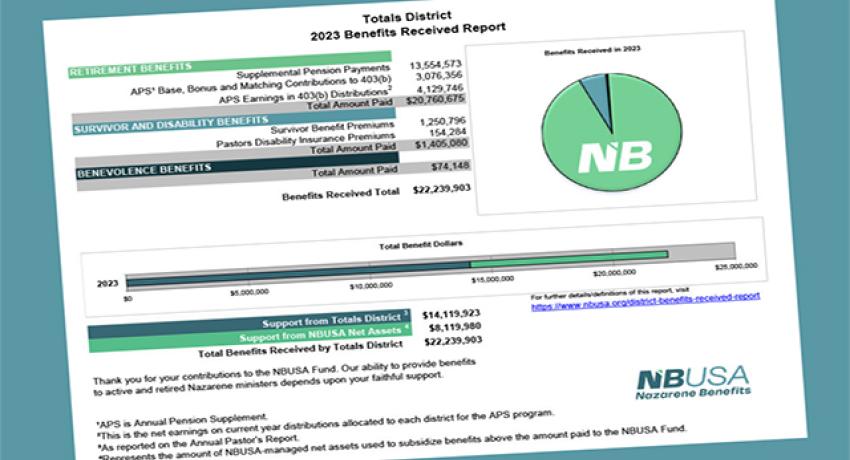Viewport: 850px width, 460px height.
Task: Click the $5,000,000 axis label
Action: click(x=249, y=292)
